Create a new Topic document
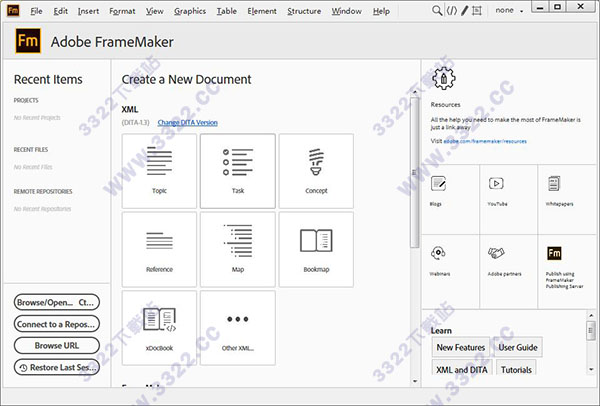The image size is (600, 406). [159, 171]
